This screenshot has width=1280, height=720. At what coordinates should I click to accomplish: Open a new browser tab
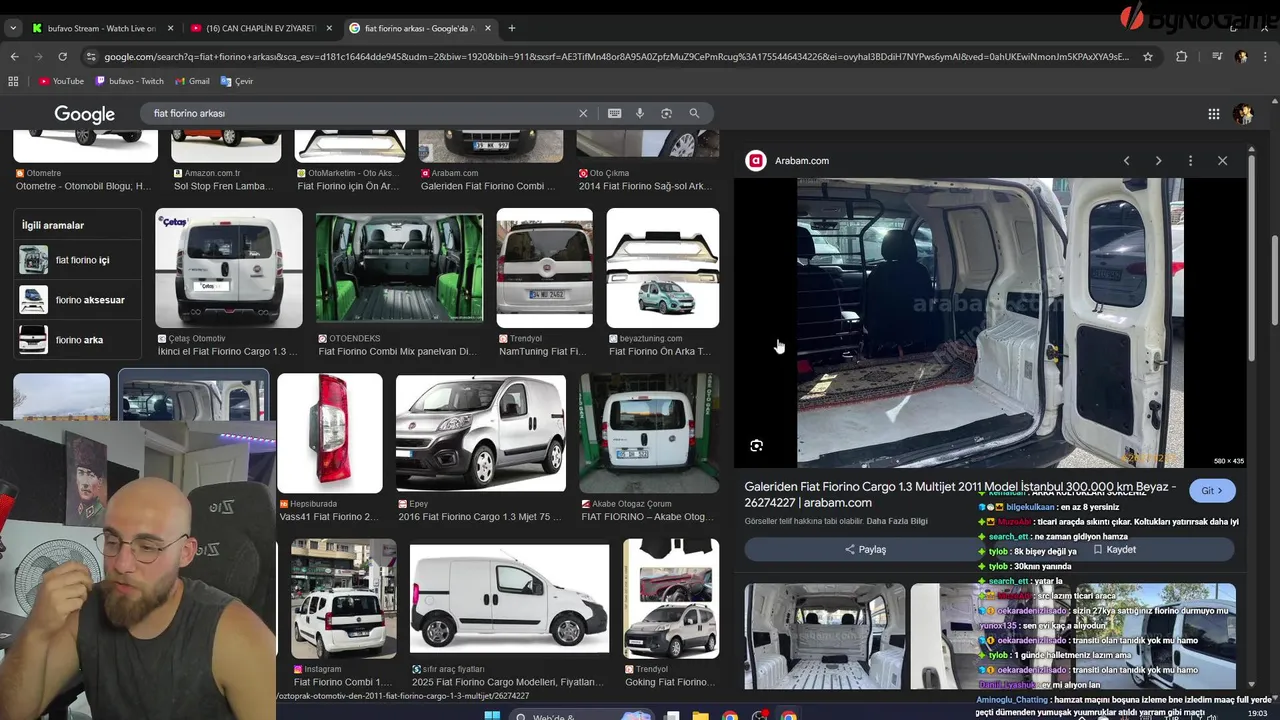511,28
